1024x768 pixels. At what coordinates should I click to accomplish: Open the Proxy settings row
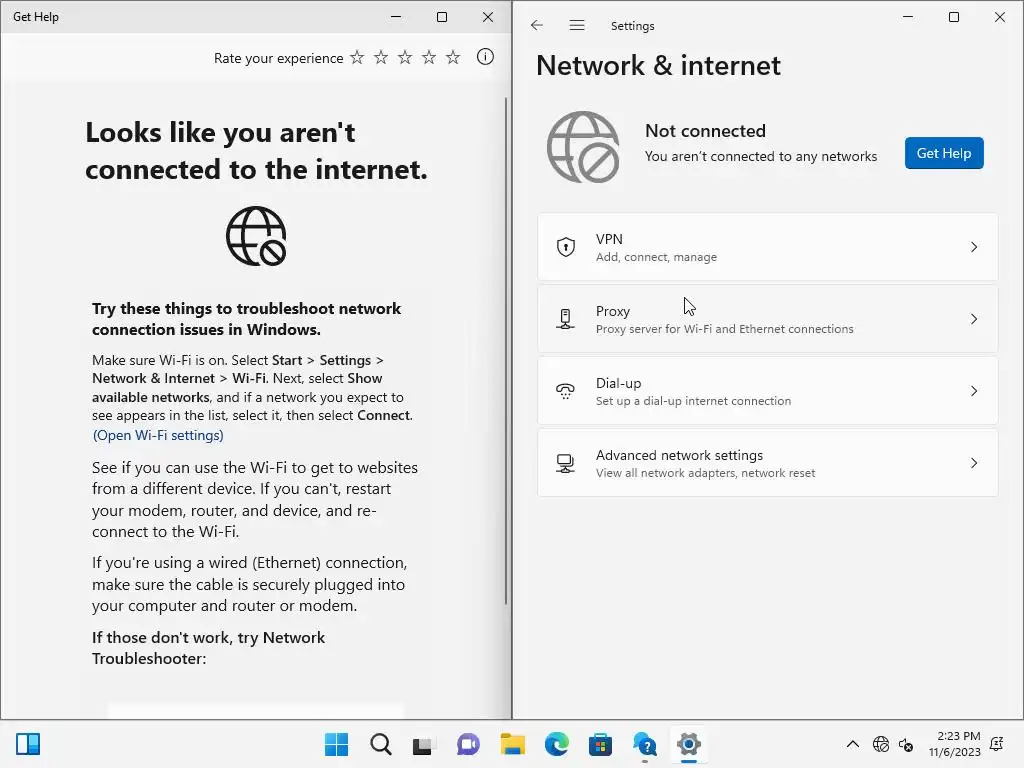[x=767, y=319]
